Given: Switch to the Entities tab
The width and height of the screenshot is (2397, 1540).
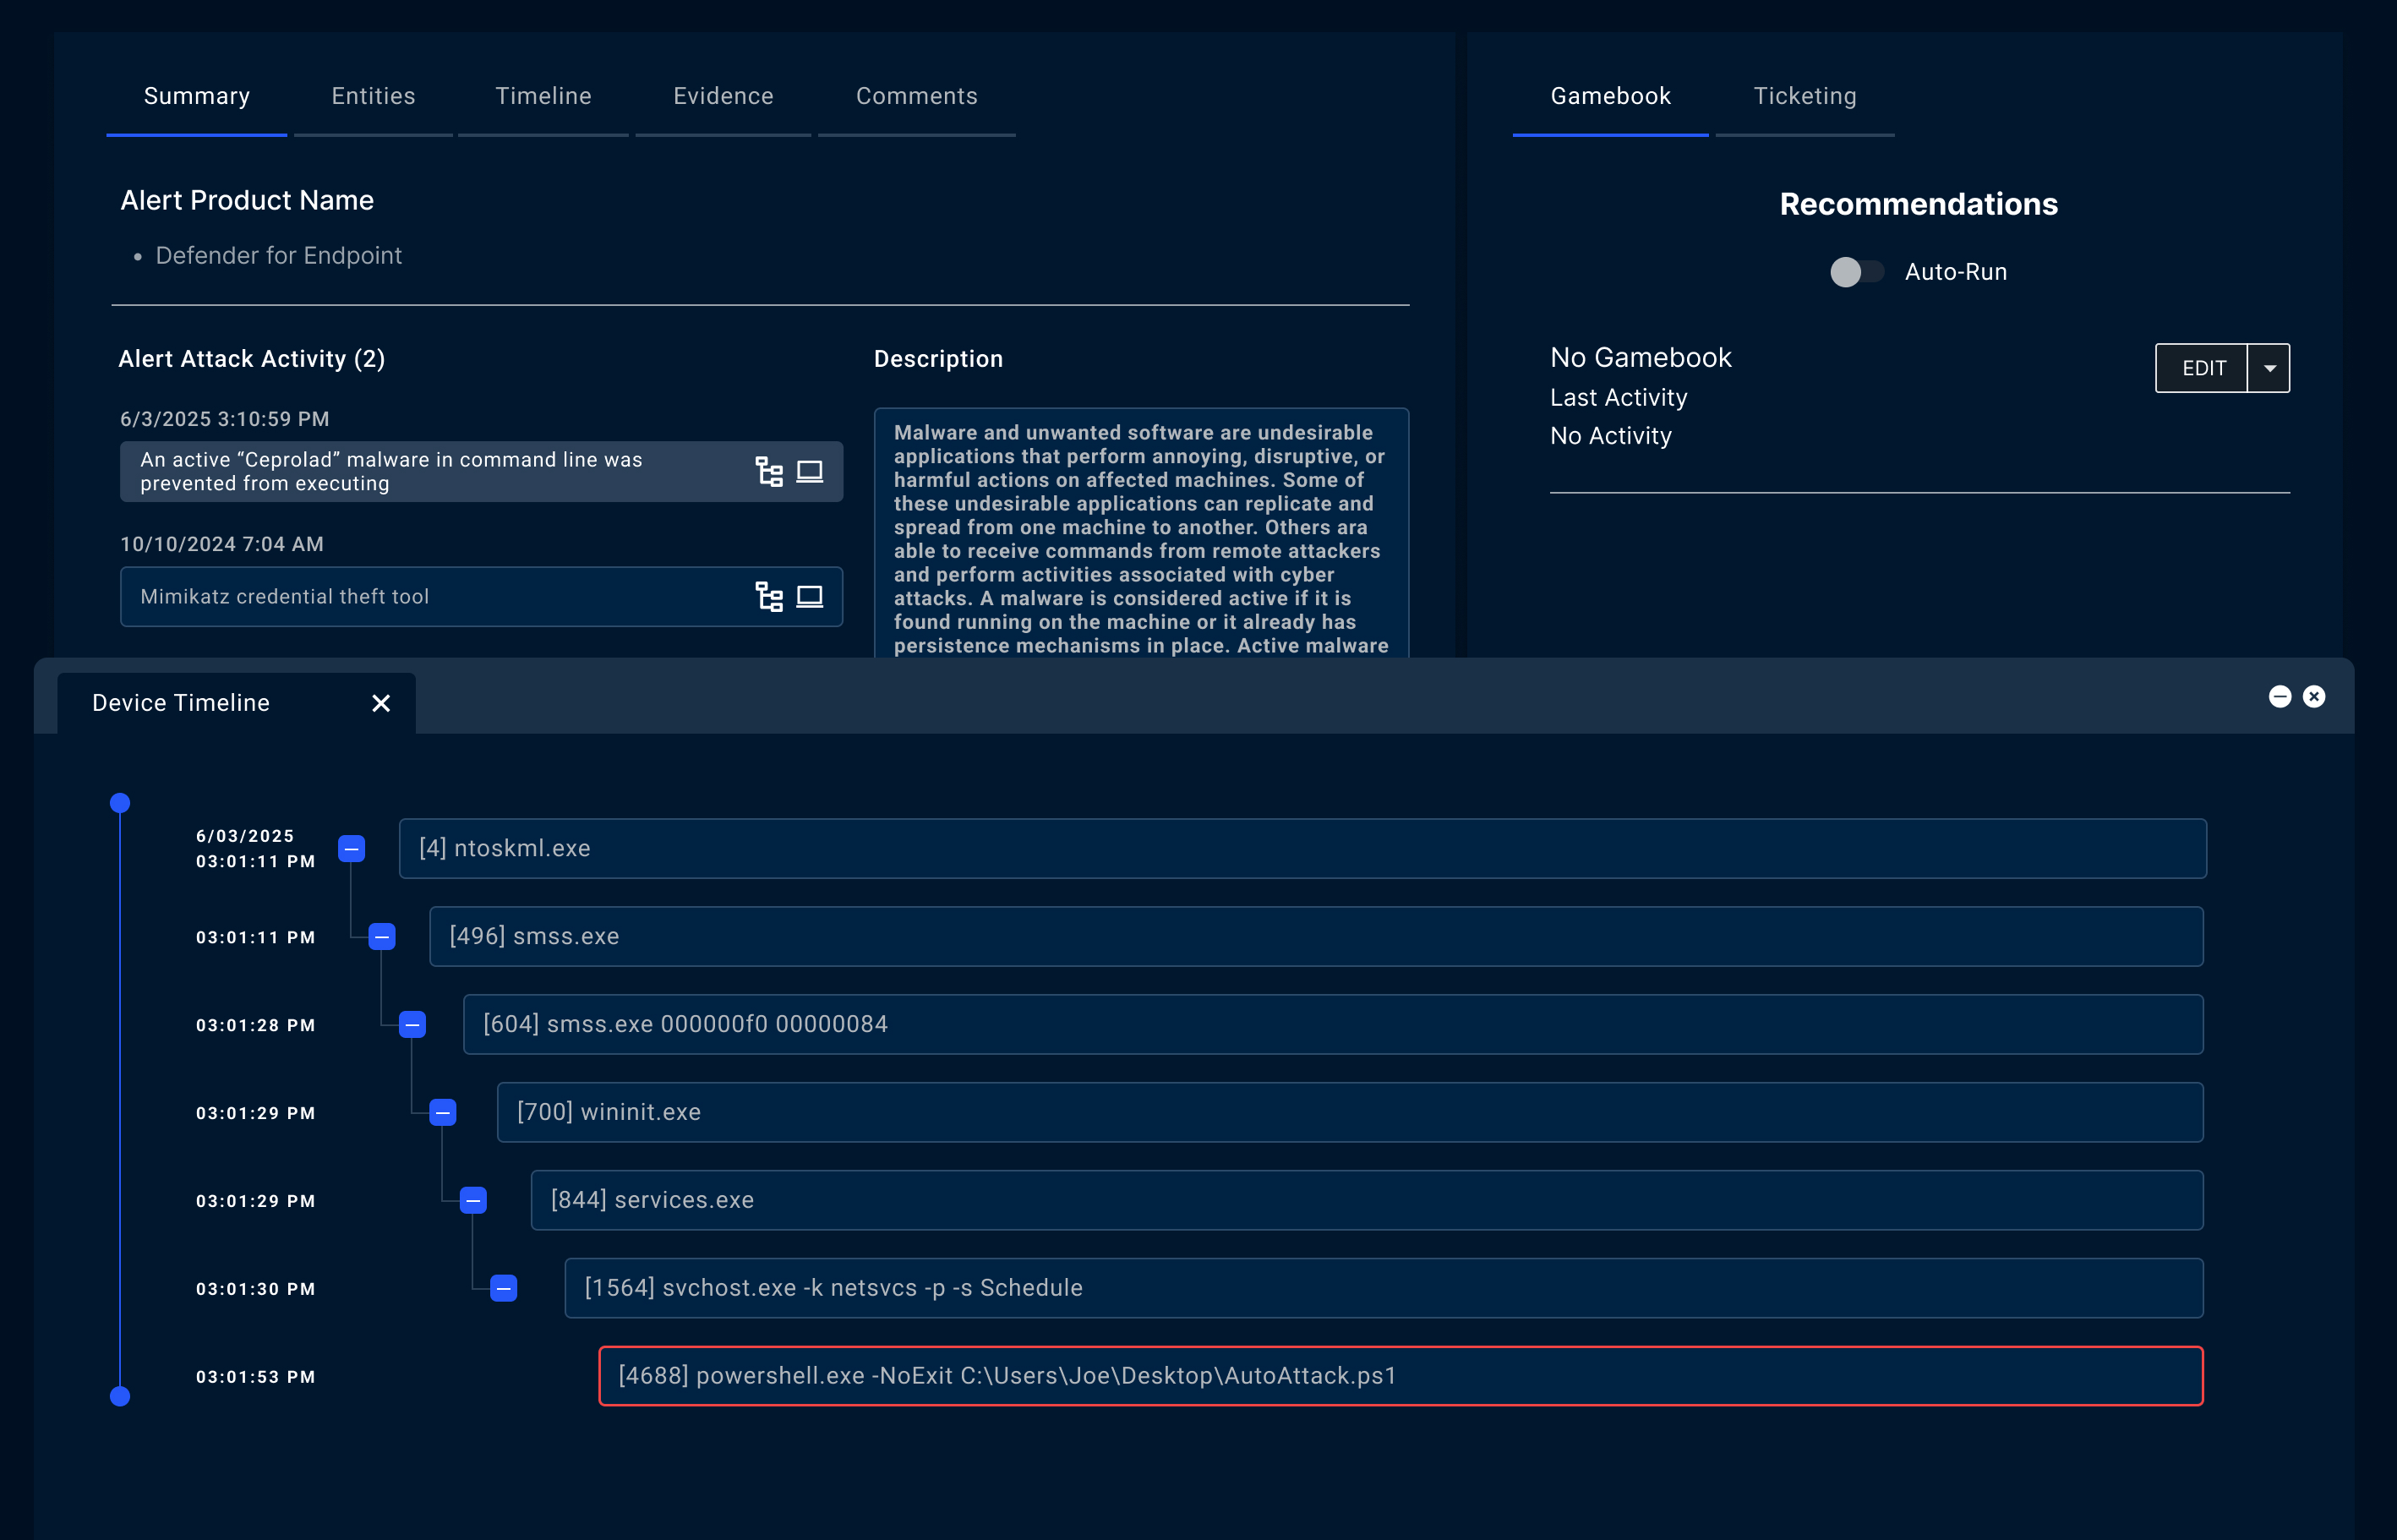Looking at the screenshot, I should click(373, 96).
